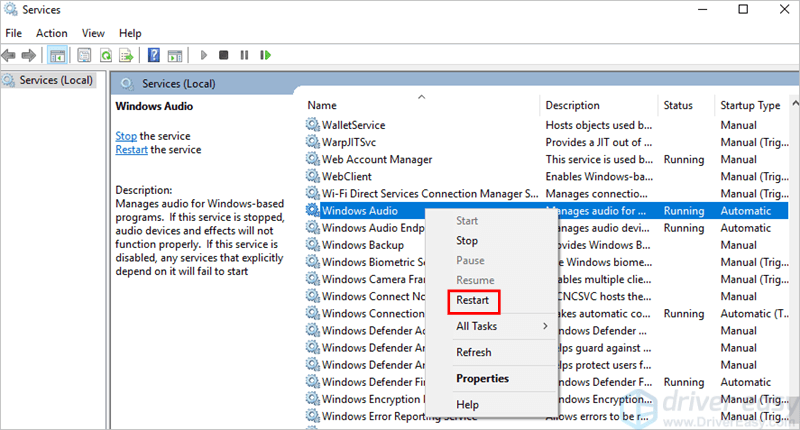Choose Restart in the context menu

[472, 299]
